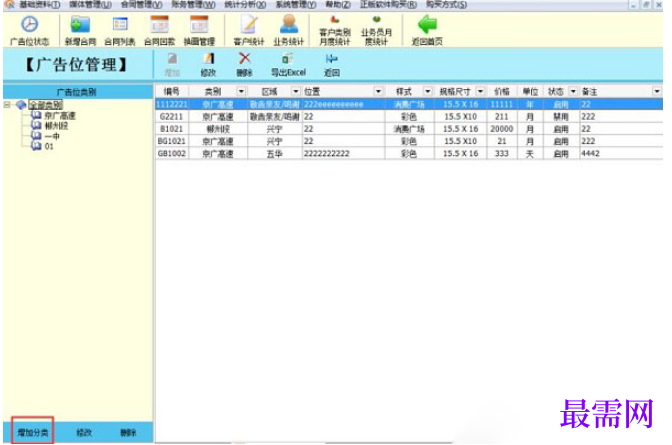The width and height of the screenshot is (672, 445).
Task: Click the 222eeeeeeeeee position cell
Action: point(343,104)
